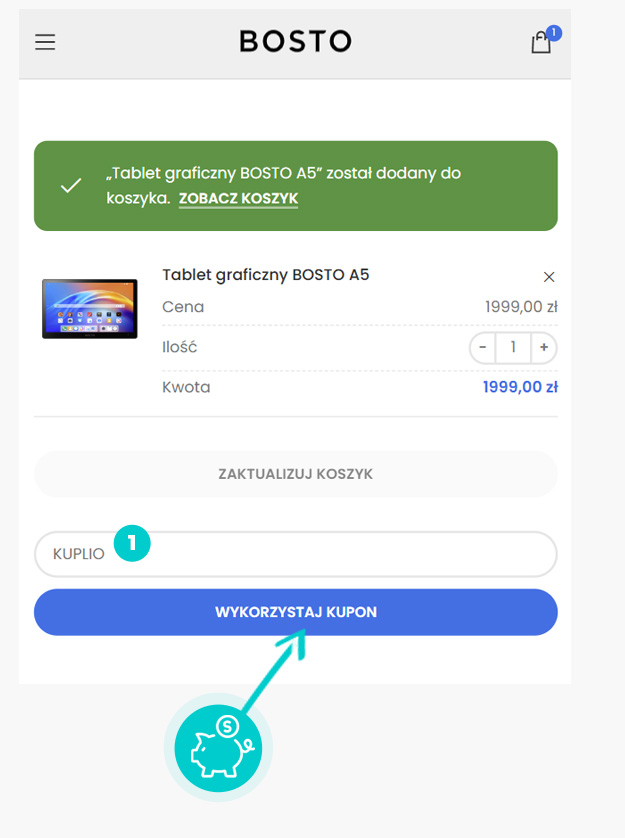This screenshot has width=625, height=838.
Task: Focus the coupon code field with KUPLIO
Action: coord(296,554)
